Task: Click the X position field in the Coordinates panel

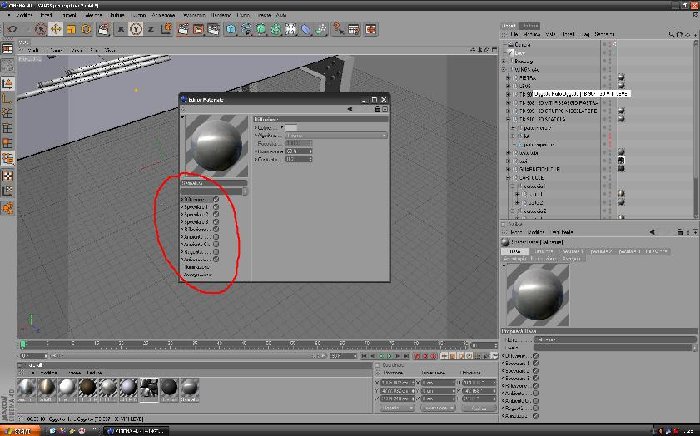Action: [395, 383]
